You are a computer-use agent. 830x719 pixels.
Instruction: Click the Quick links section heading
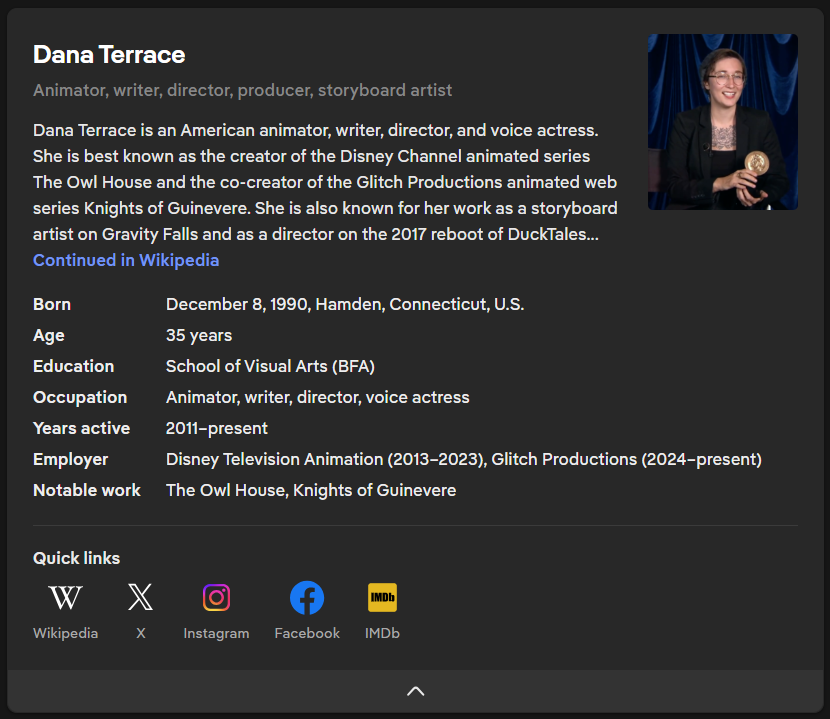point(76,558)
